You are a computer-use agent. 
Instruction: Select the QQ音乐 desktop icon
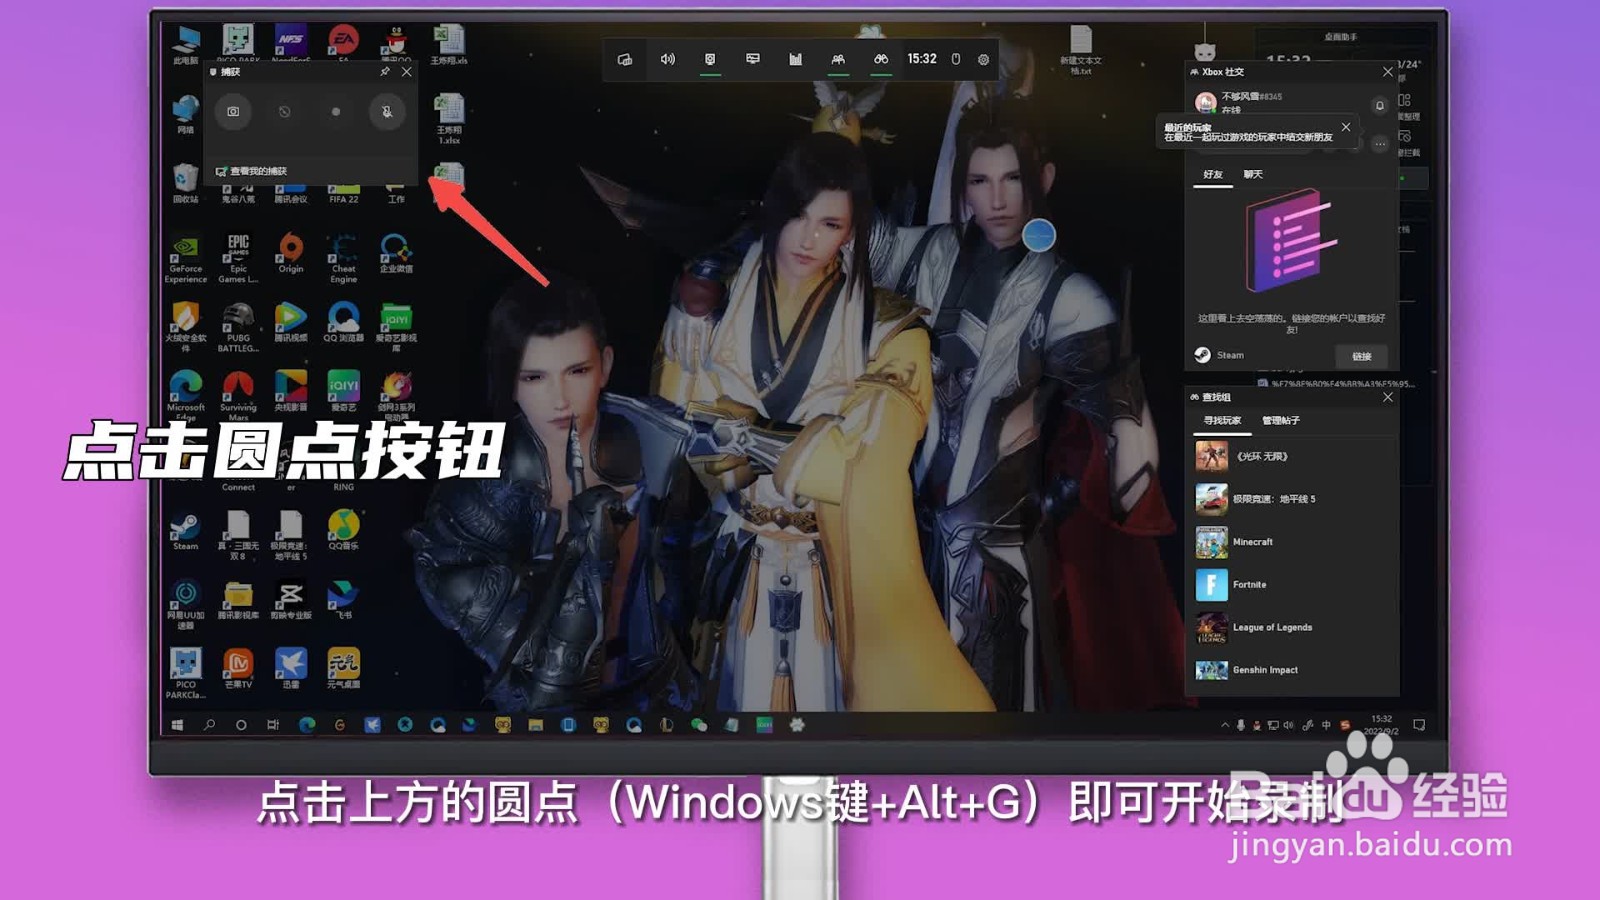(x=343, y=531)
